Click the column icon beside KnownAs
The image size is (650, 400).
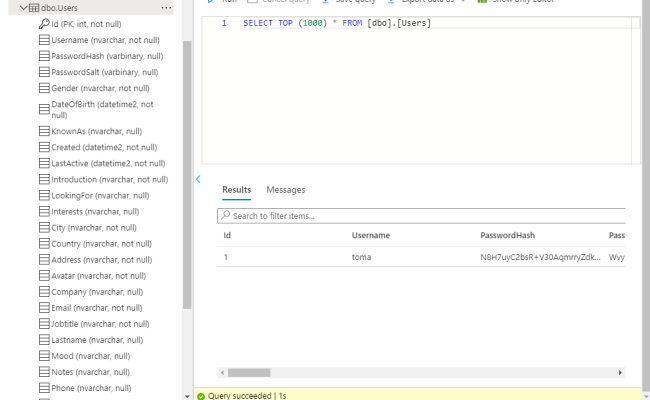click(44, 131)
